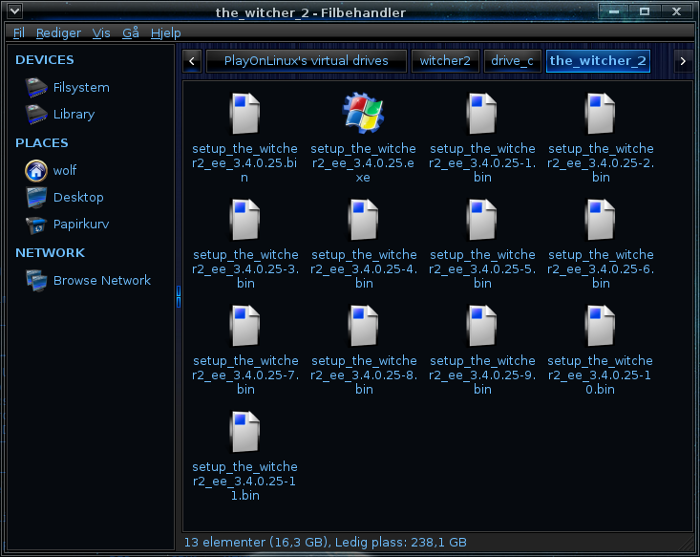Image resolution: width=700 pixels, height=557 pixels.
Task: Maximize the Filbehandler window
Action: [x=644, y=11]
